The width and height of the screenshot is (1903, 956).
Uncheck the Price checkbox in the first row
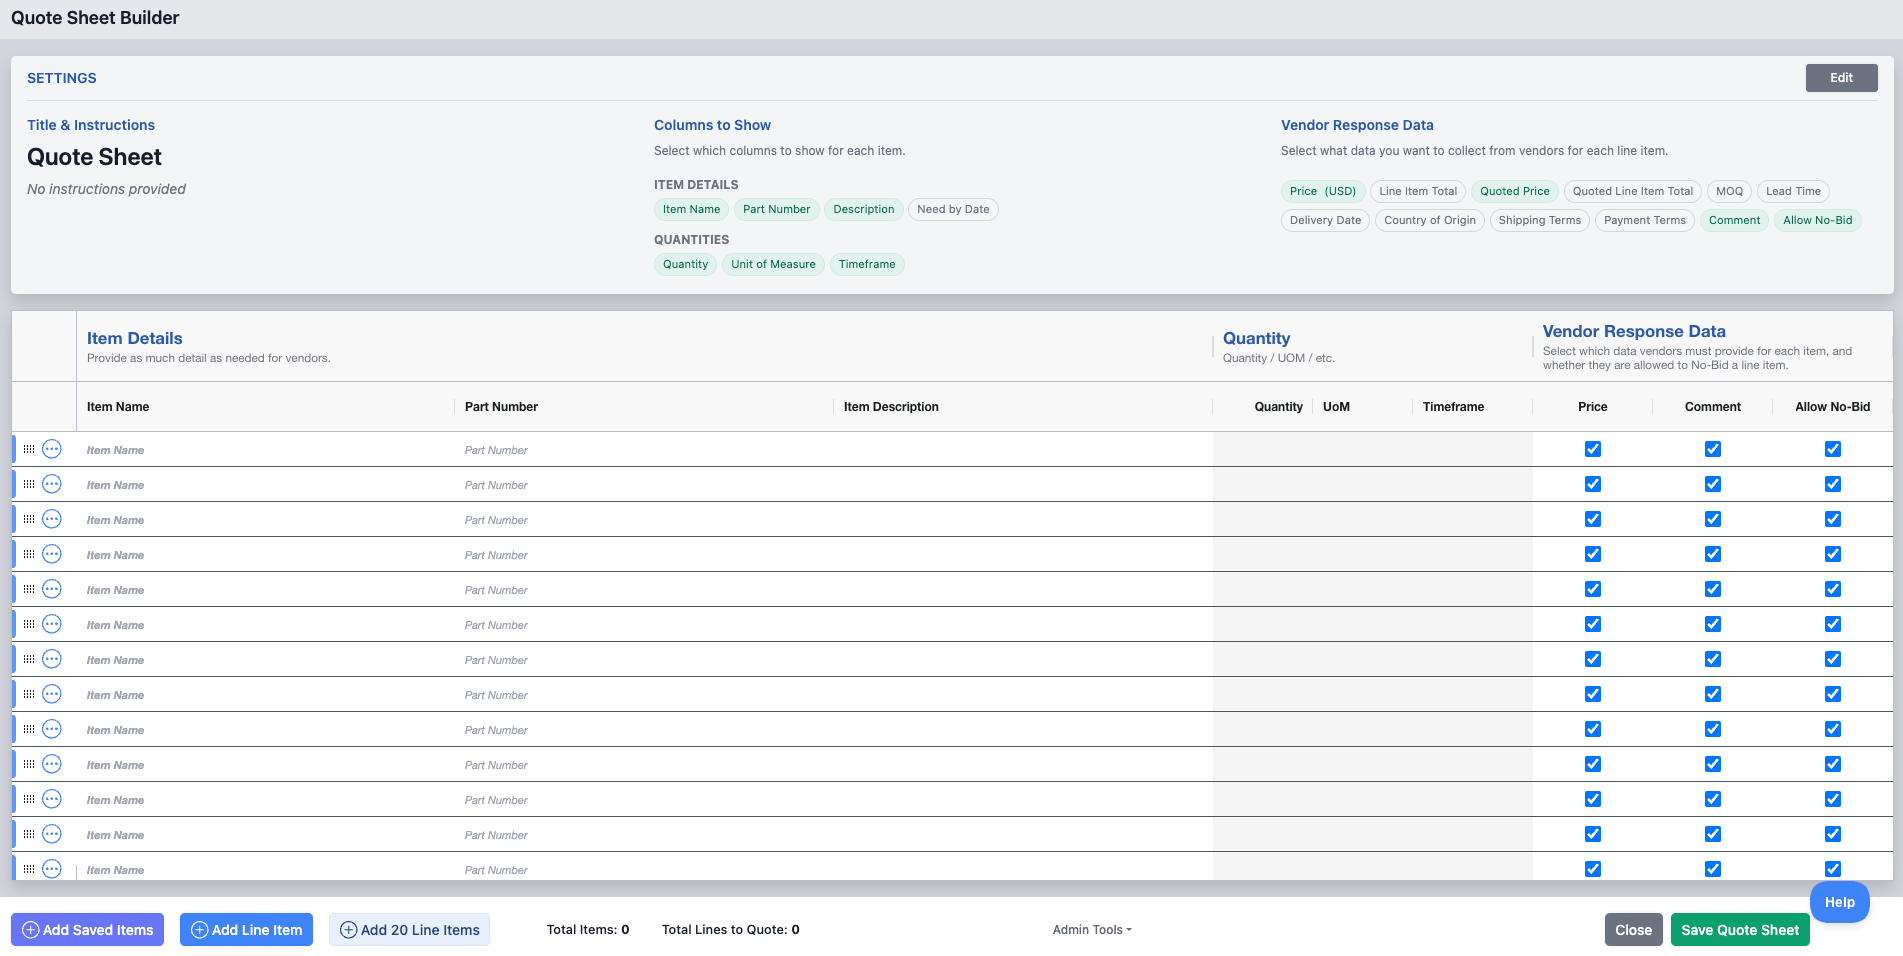click(x=1592, y=449)
